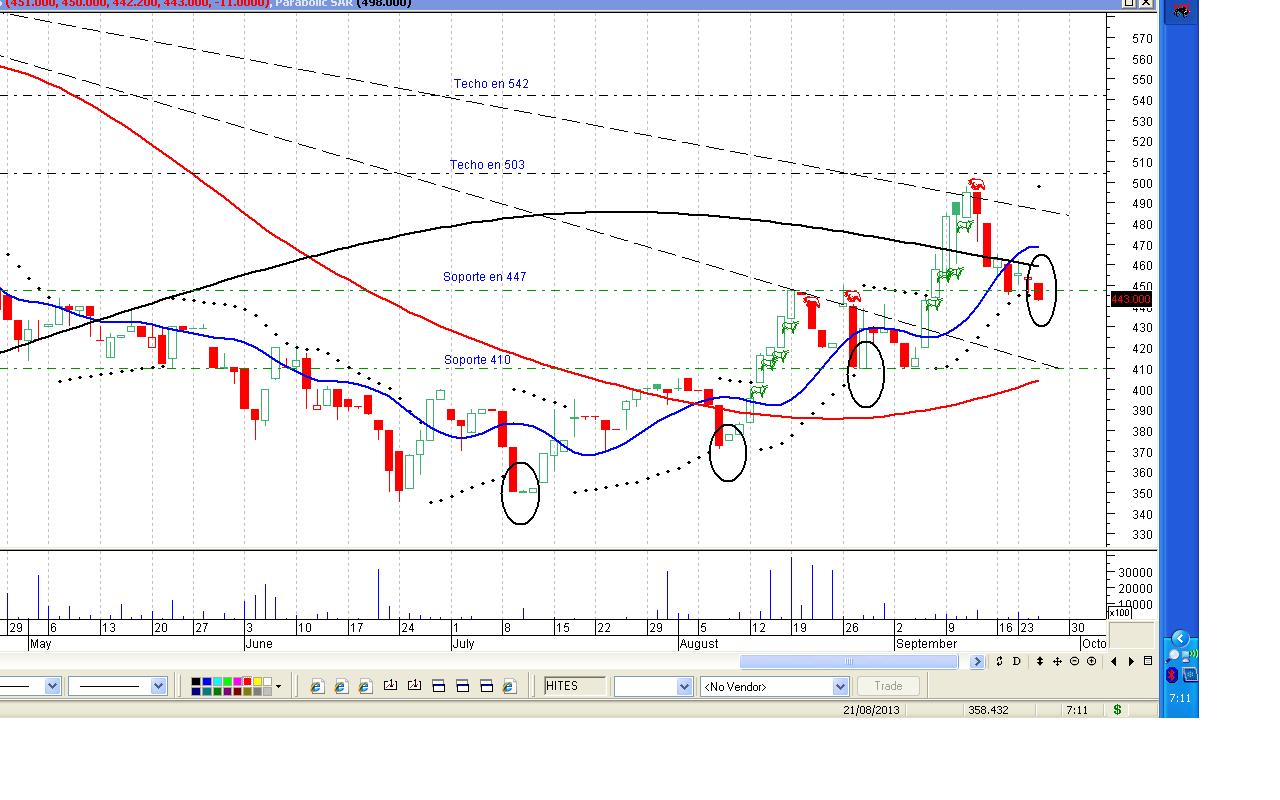Click the HITES symbol field
The image size is (1280, 800).
pyautogui.click(x=575, y=686)
